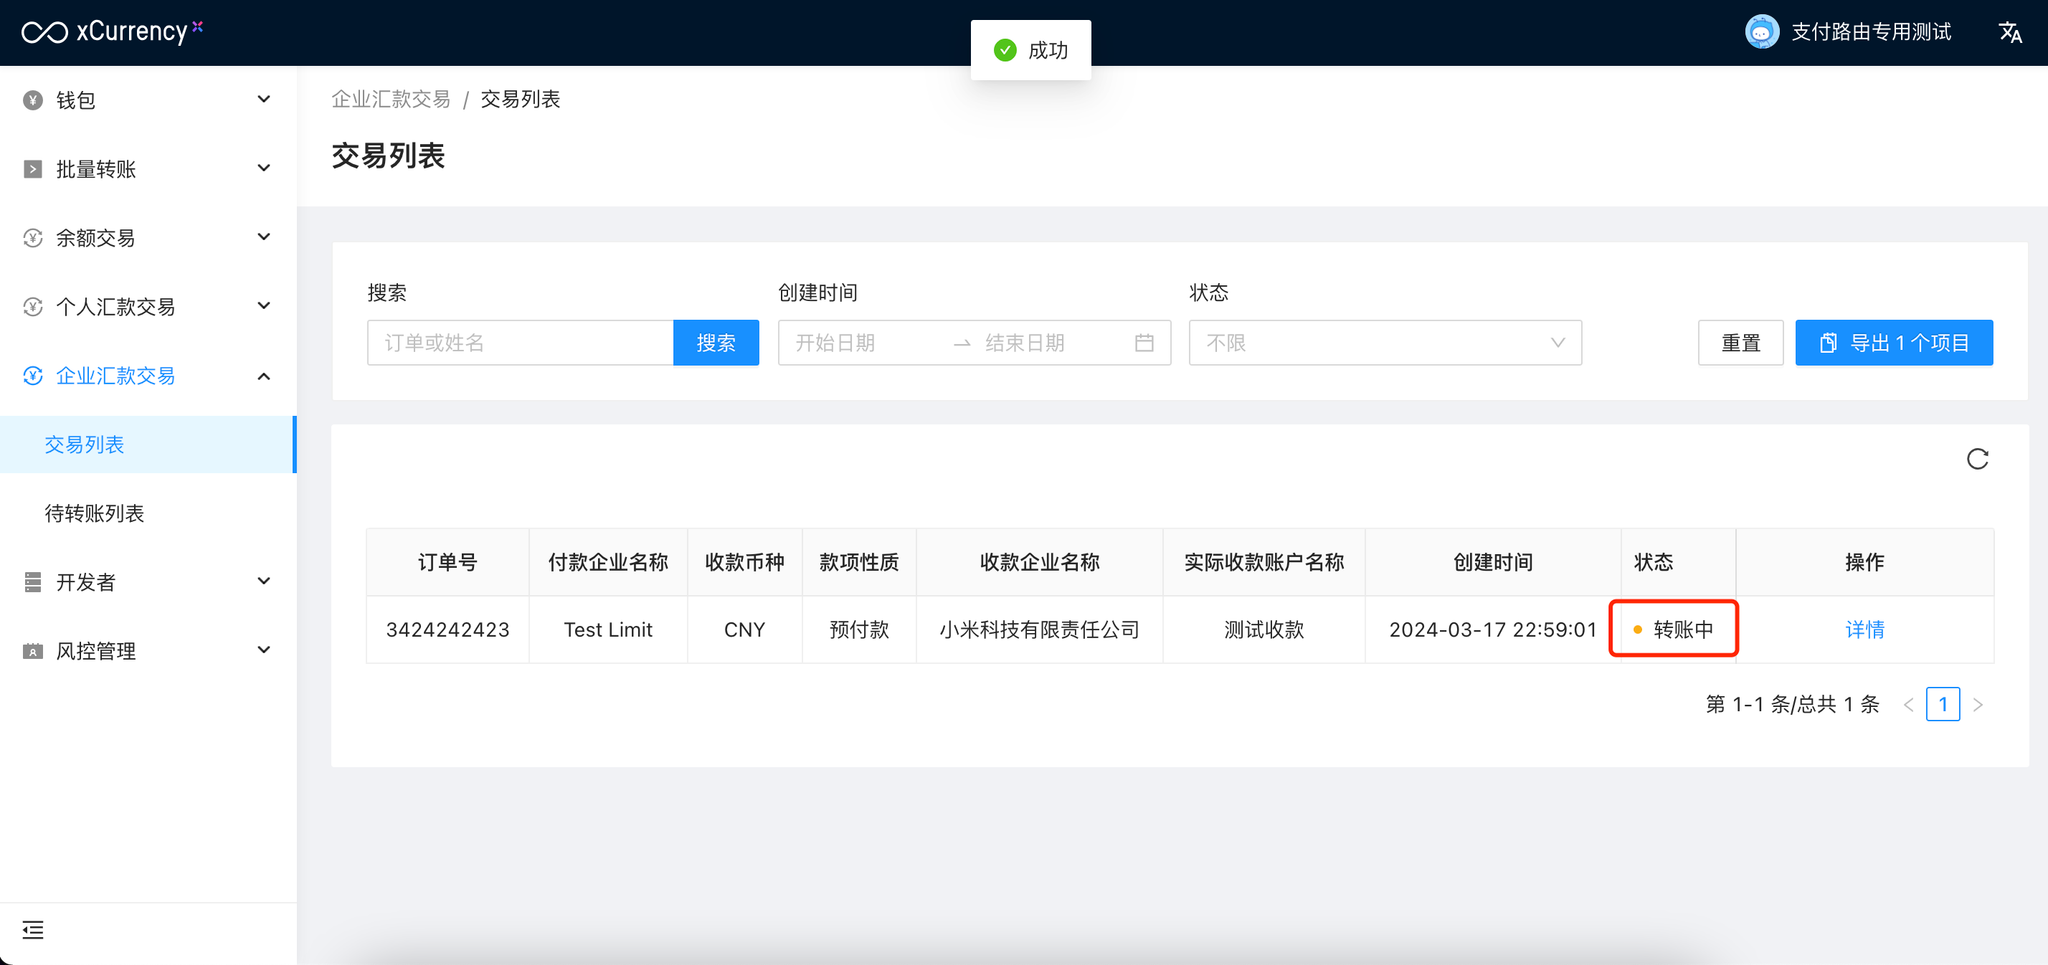Click the 钱包 wallet icon
This screenshot has width=2048, height=965.
tap(33, 100)
